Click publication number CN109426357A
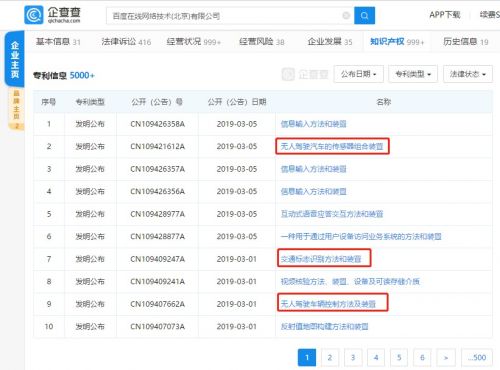 pyautogui.click(x=157, y=169)
